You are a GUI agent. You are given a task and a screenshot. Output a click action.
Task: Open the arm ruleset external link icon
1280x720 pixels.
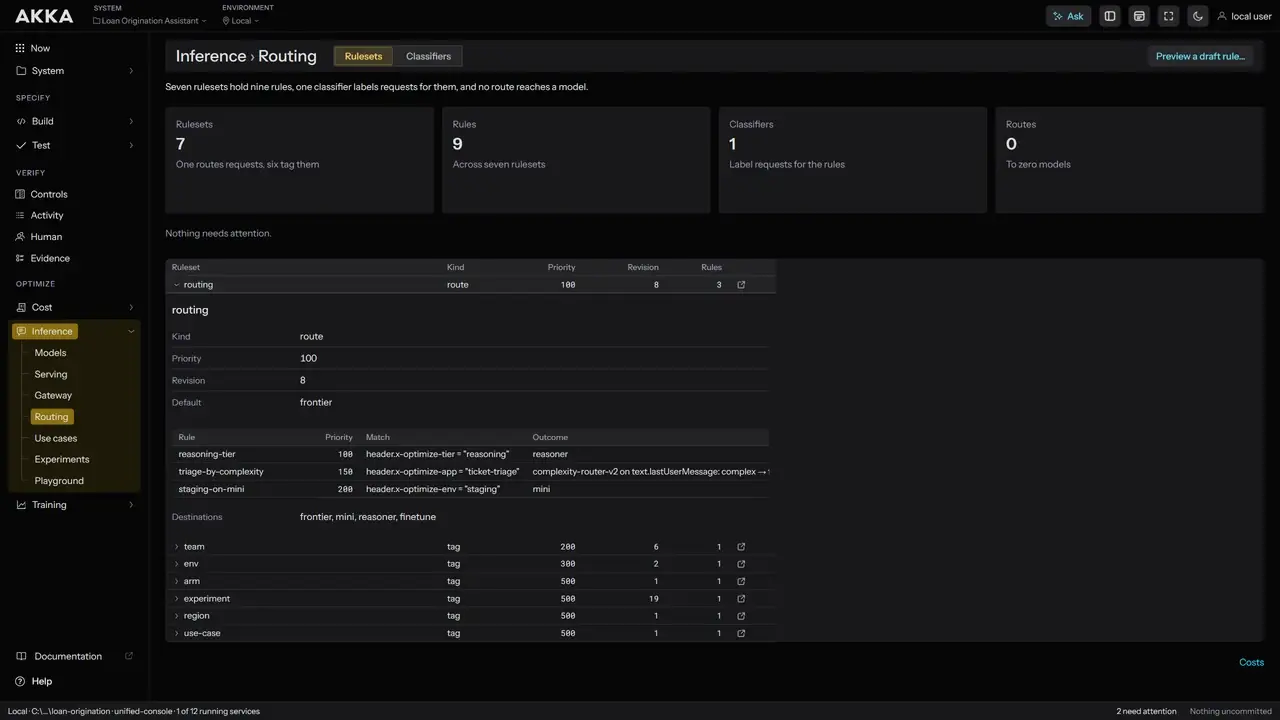tap(741, 581)
